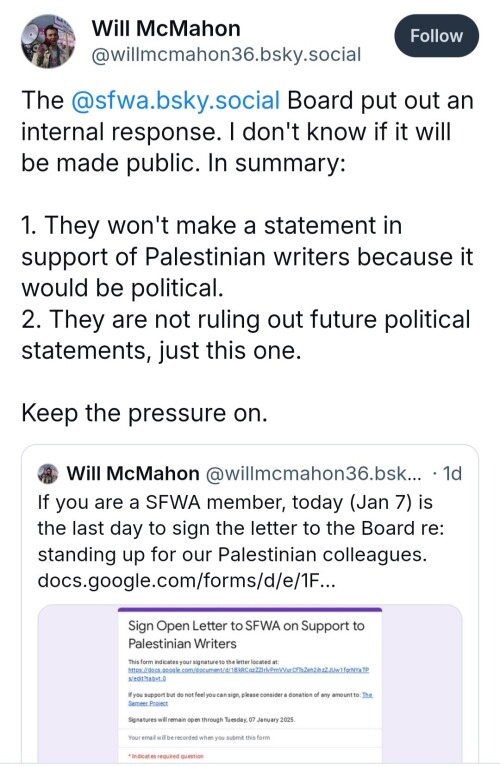Open the docs.google.com/forms link

[186, 580]
